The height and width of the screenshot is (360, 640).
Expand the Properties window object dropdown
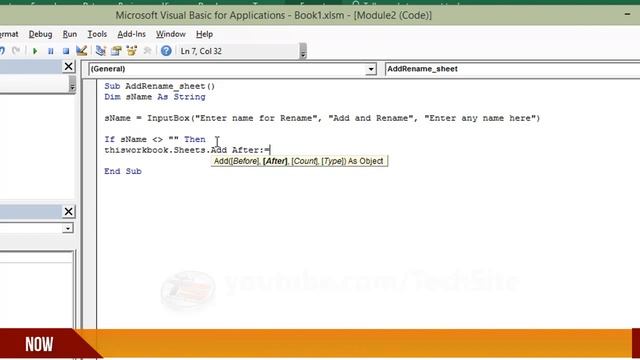click(x=68, y=228)
